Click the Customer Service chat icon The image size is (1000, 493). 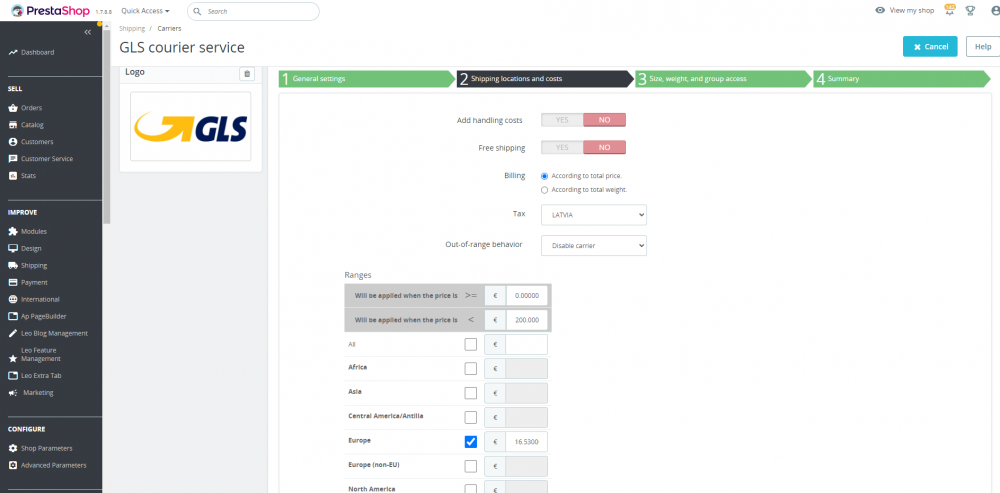click(x=13, y=159)
